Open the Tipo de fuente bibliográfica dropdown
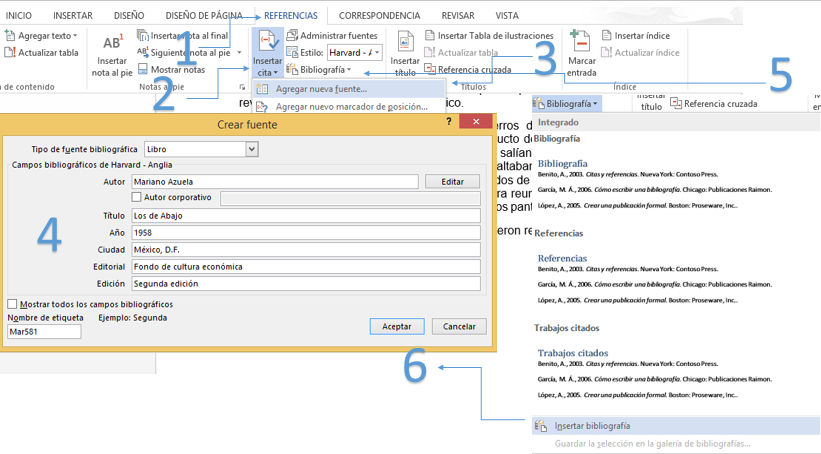 click(x=252, y=149)
